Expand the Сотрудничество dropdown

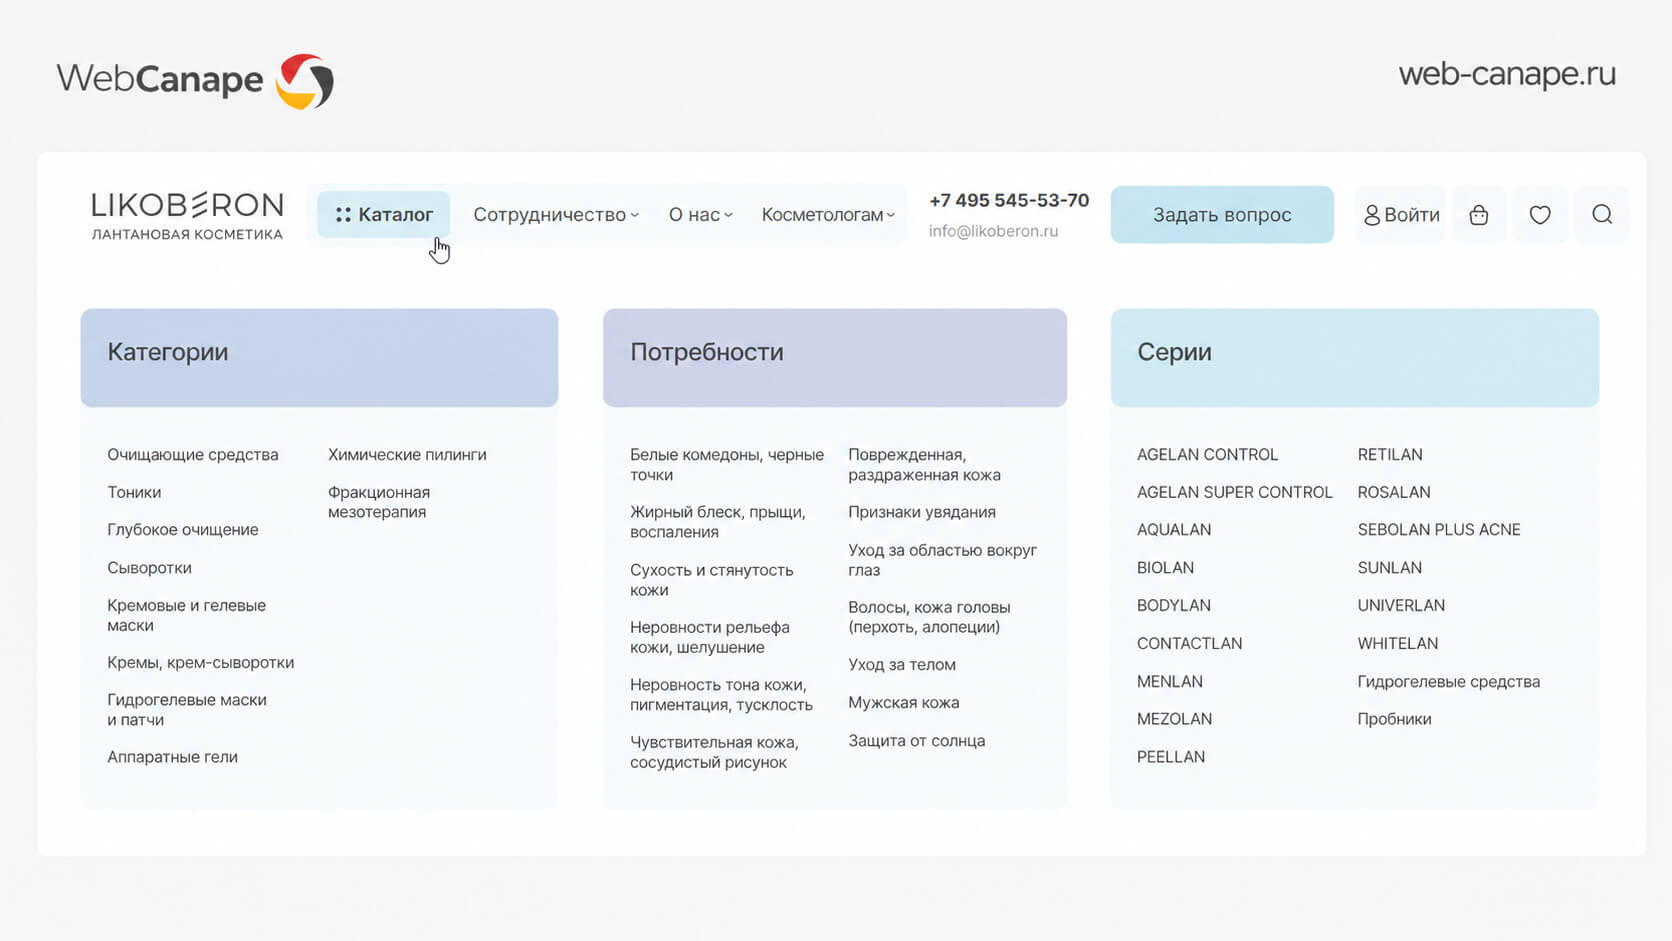pyautogui.click(x=556, y=215)
